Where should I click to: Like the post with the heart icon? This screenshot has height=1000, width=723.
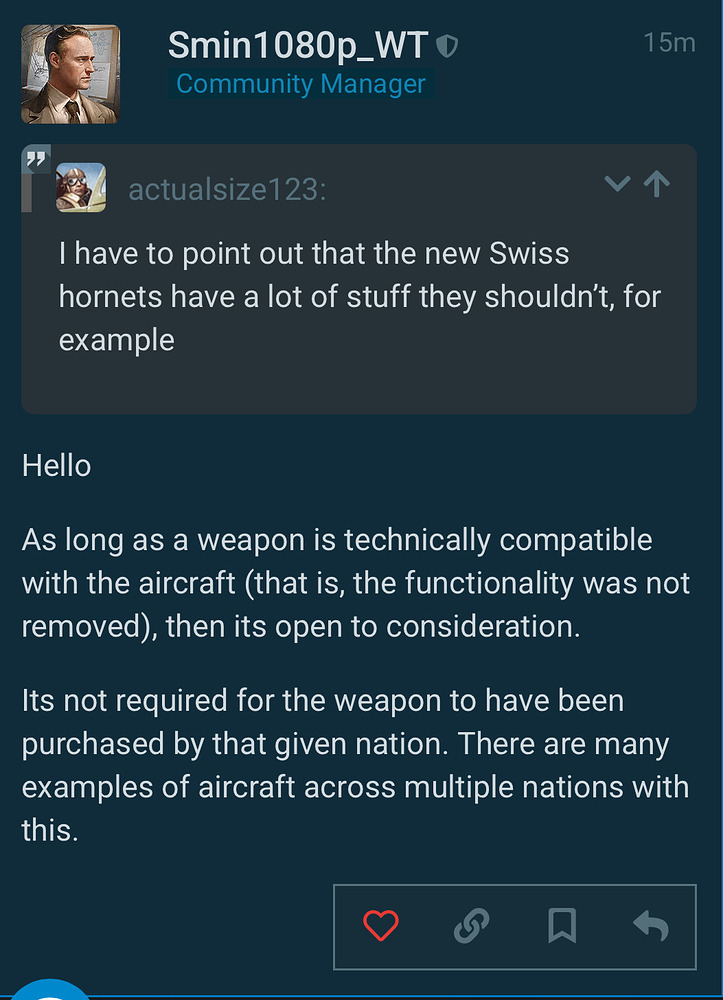click(x=381, y=927)
